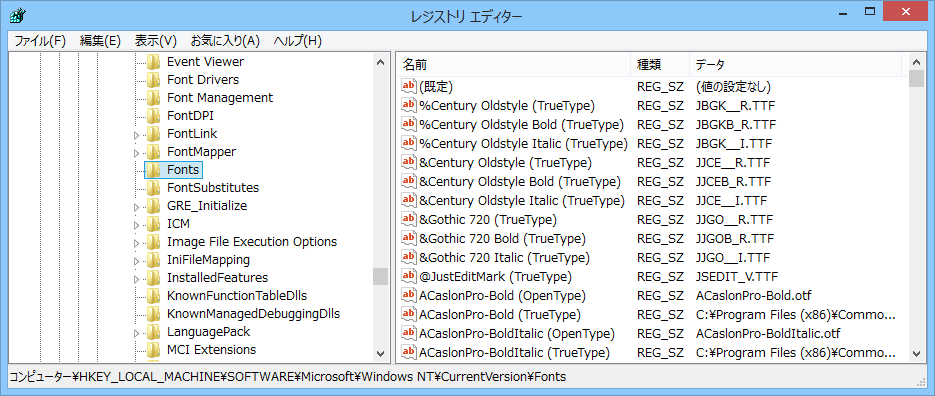Screen dimensions: 935x396
Task: Expand the InstalledFeatures tree node
Action: click(x=137, y=279)
